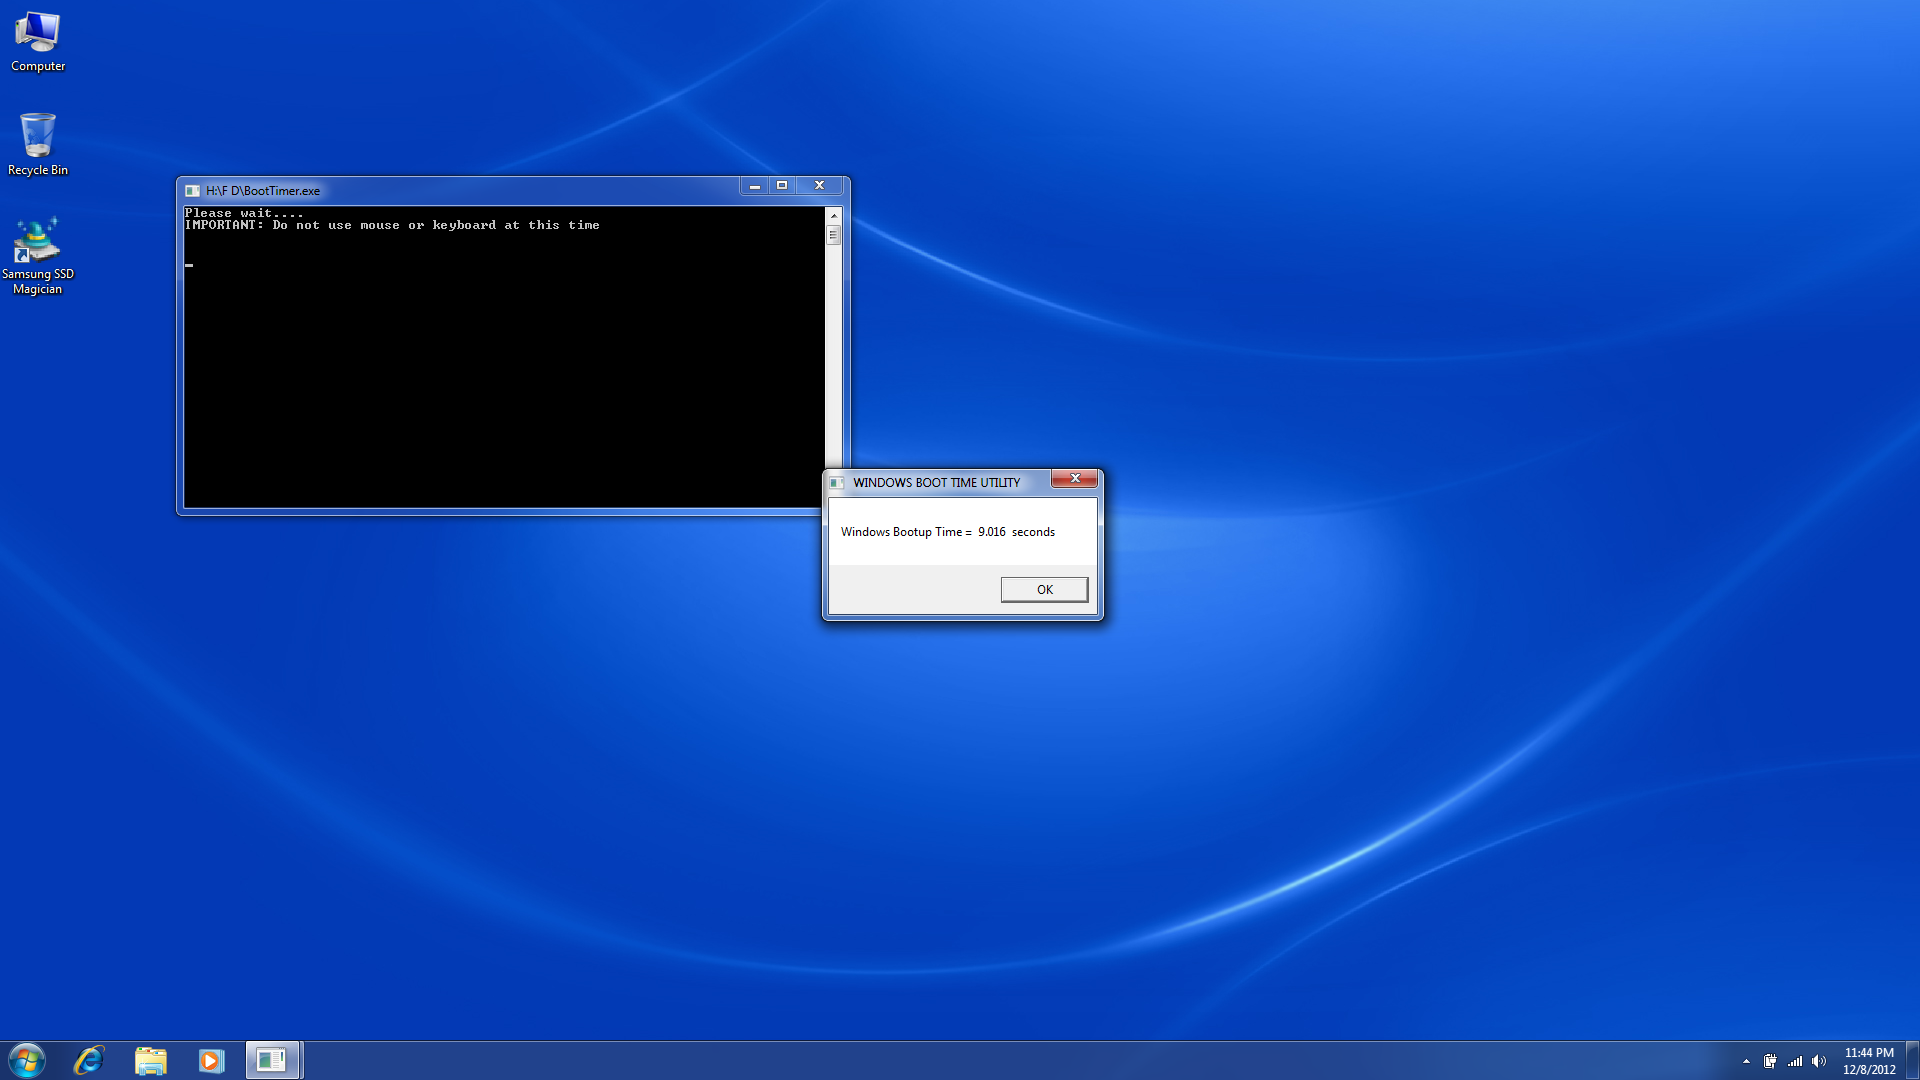
Task: Select the BootTimer taskbar button
Action: click(x=273, y=1060)
